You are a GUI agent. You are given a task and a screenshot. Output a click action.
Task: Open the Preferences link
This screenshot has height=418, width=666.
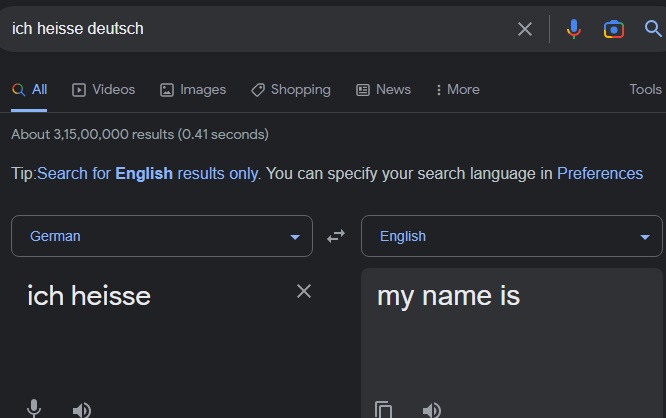pos(600,174)
